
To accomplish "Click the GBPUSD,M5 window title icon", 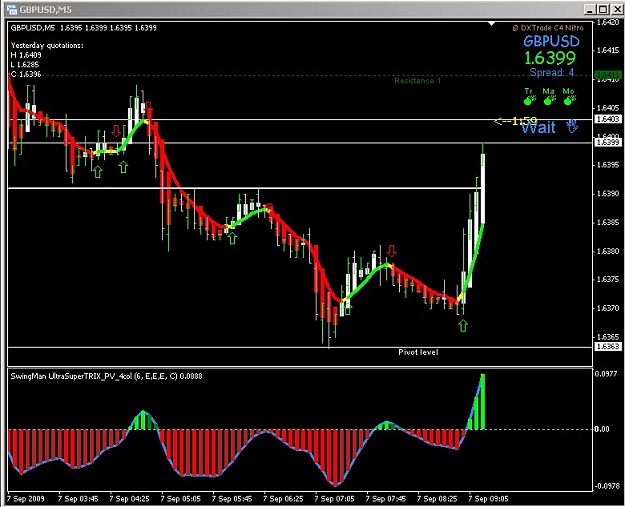I will 12,9.
